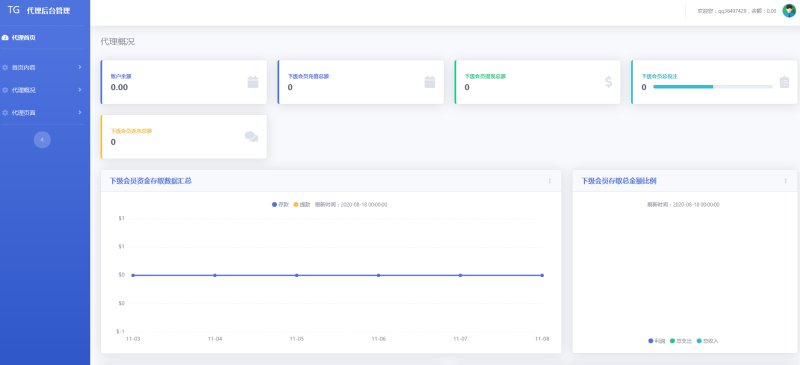Click the gear icon next to 首页内容
Image resolution: width=800 pixels, height=365 pixels.
[5, 67]
